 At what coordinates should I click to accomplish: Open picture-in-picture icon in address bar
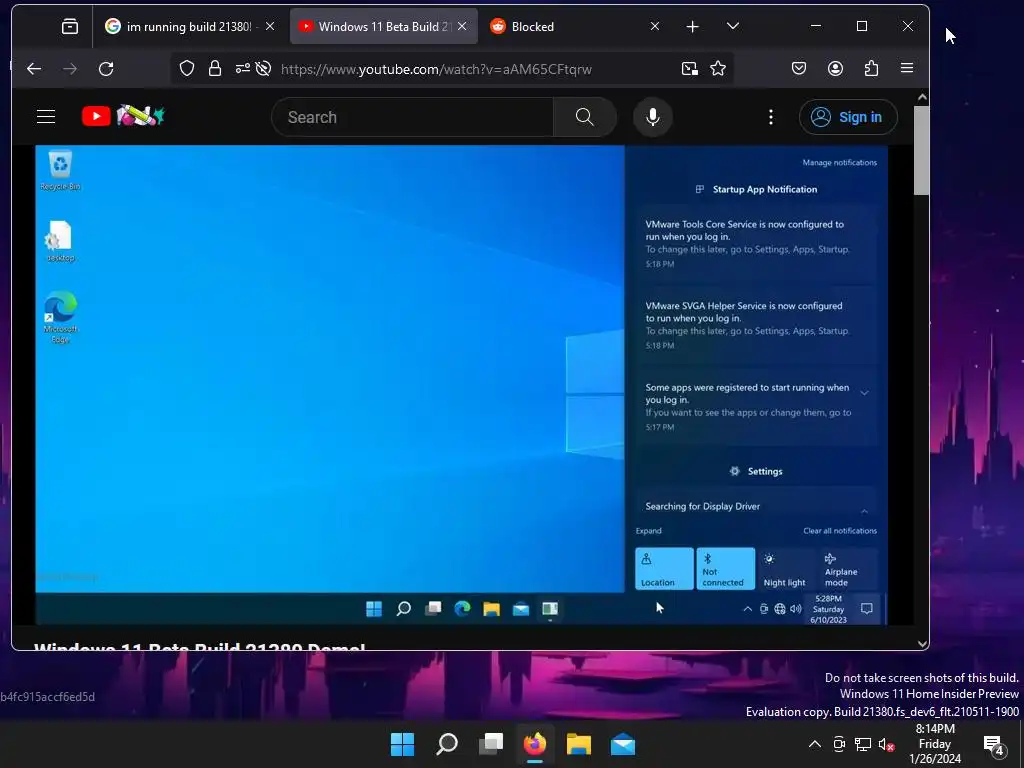689,69
